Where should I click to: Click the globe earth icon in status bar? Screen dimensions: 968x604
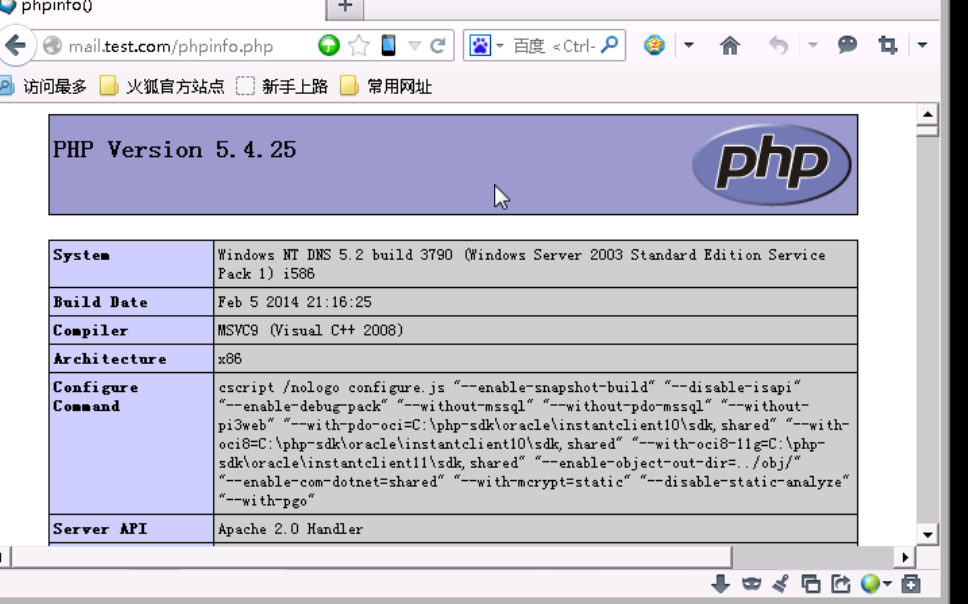tap(870, 584)
